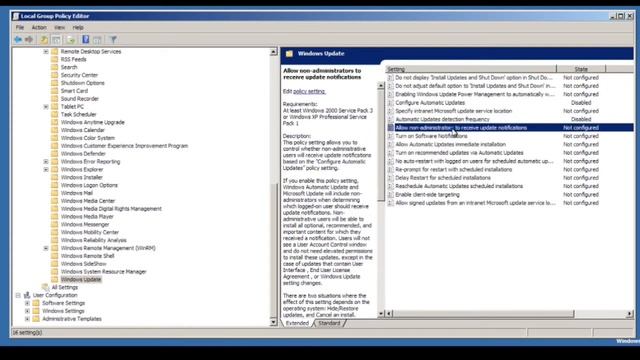Expand the Windows Explorer tree node
Image resolution: width=640 pixels, height=360 pixels.
[x=46, y=169]
